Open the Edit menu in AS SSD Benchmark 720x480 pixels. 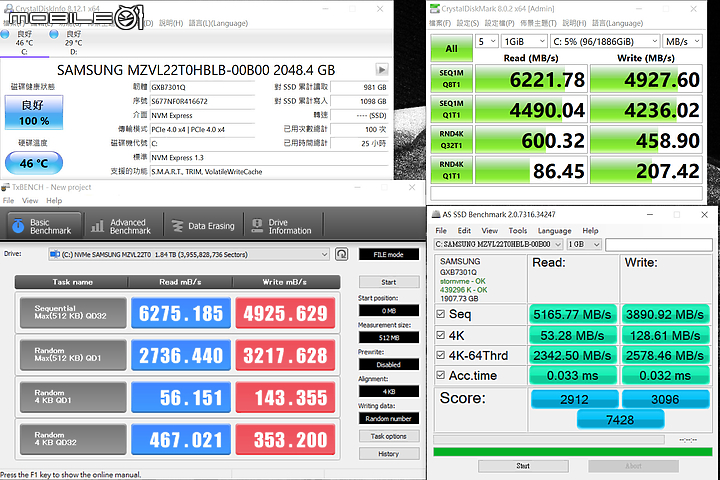point(464,231)
